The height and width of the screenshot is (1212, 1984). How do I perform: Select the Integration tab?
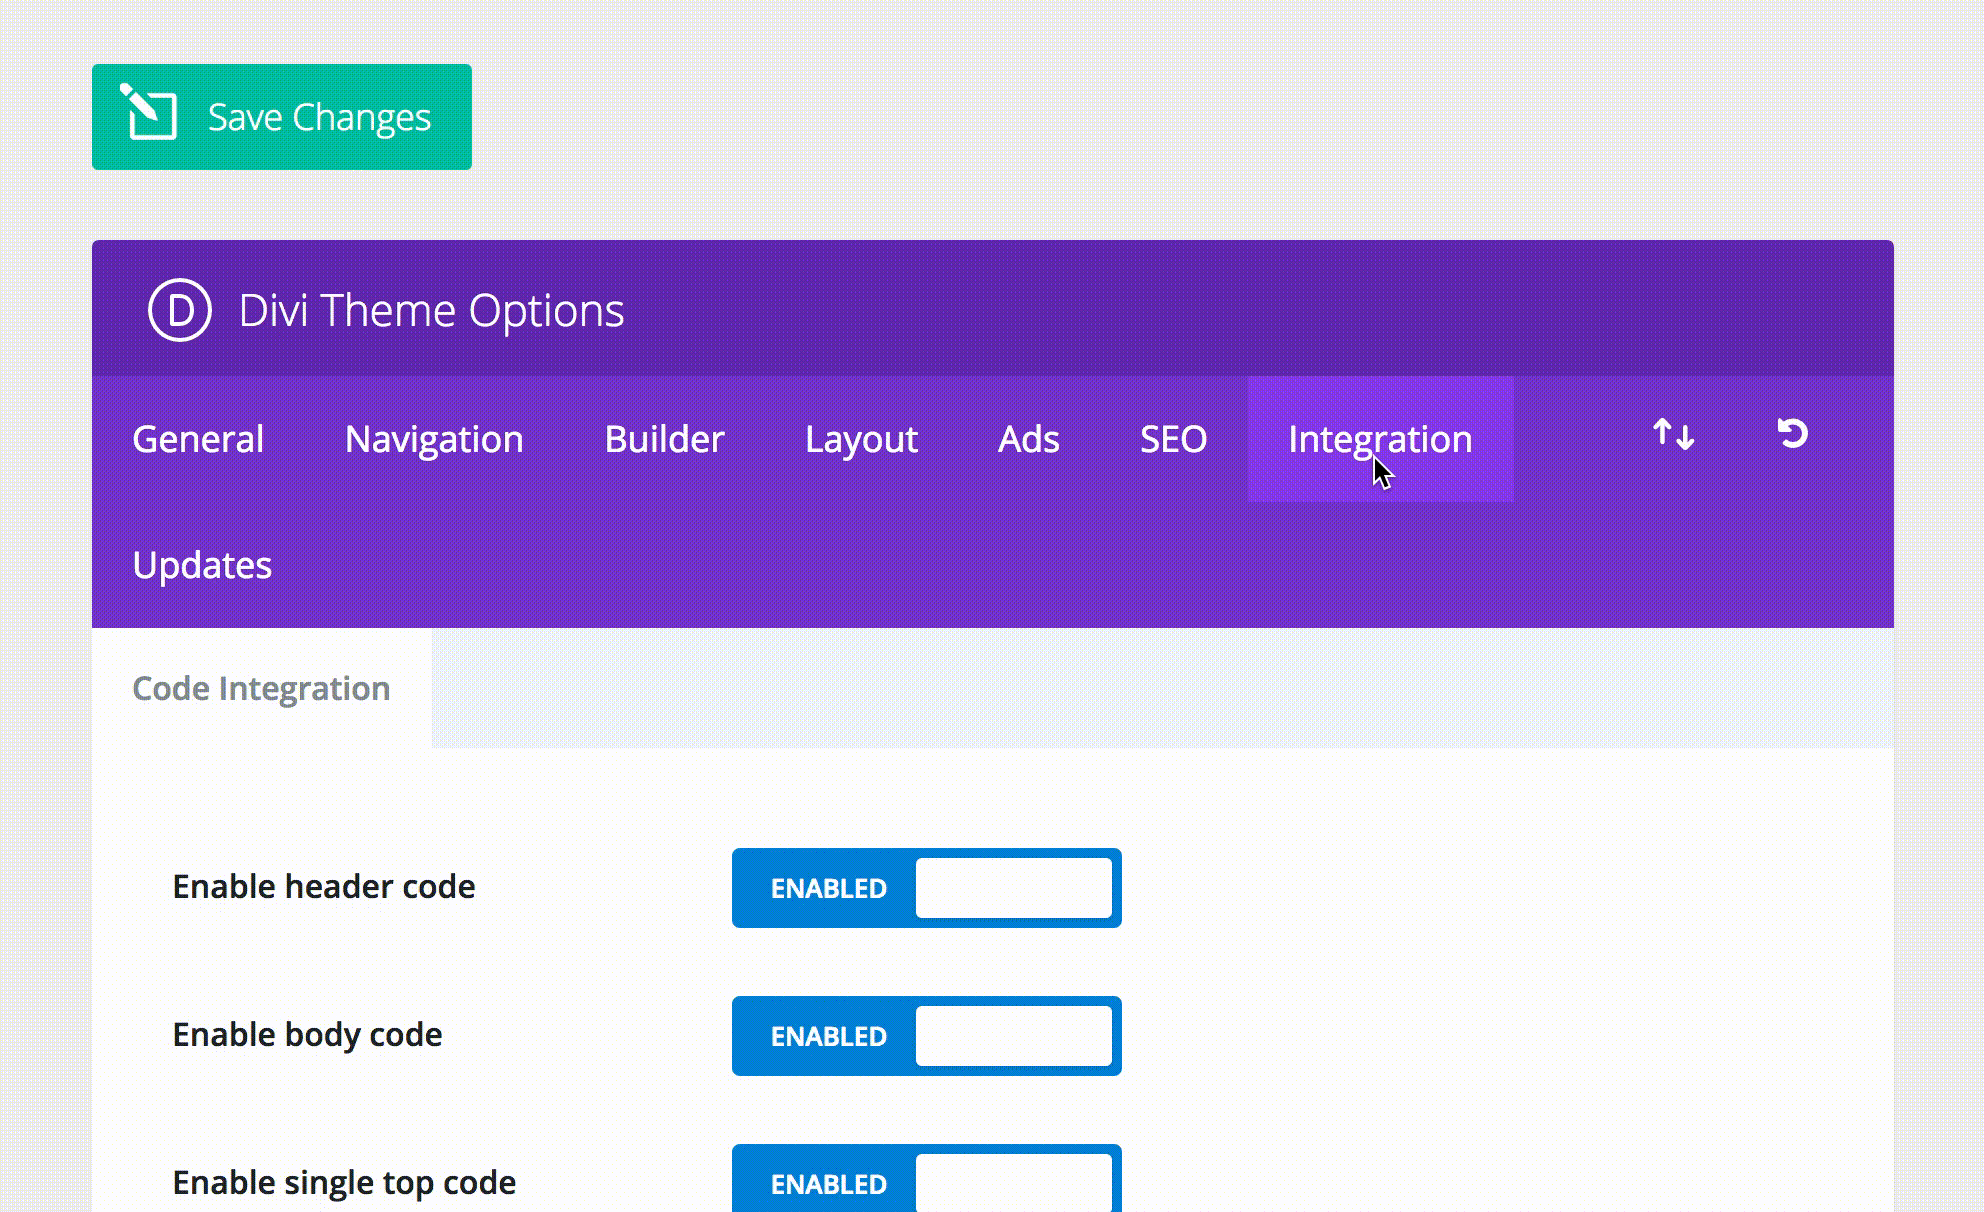click(1380, 439)
